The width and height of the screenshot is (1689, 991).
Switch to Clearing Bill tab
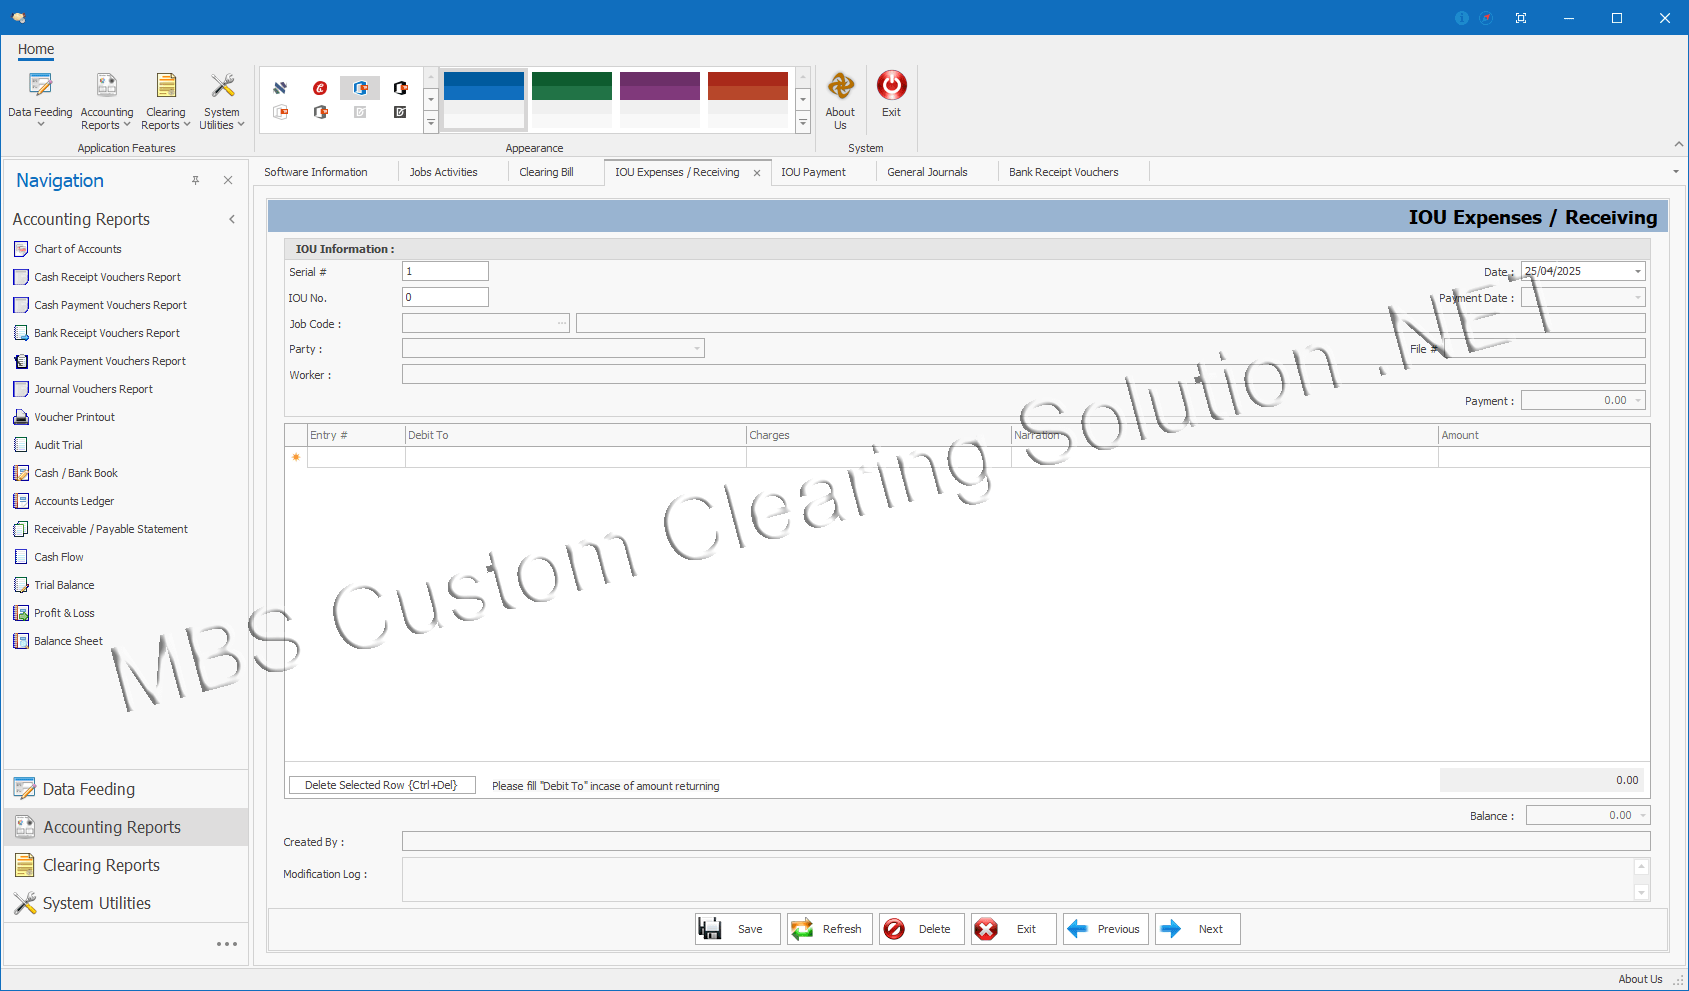coord(546,172)
